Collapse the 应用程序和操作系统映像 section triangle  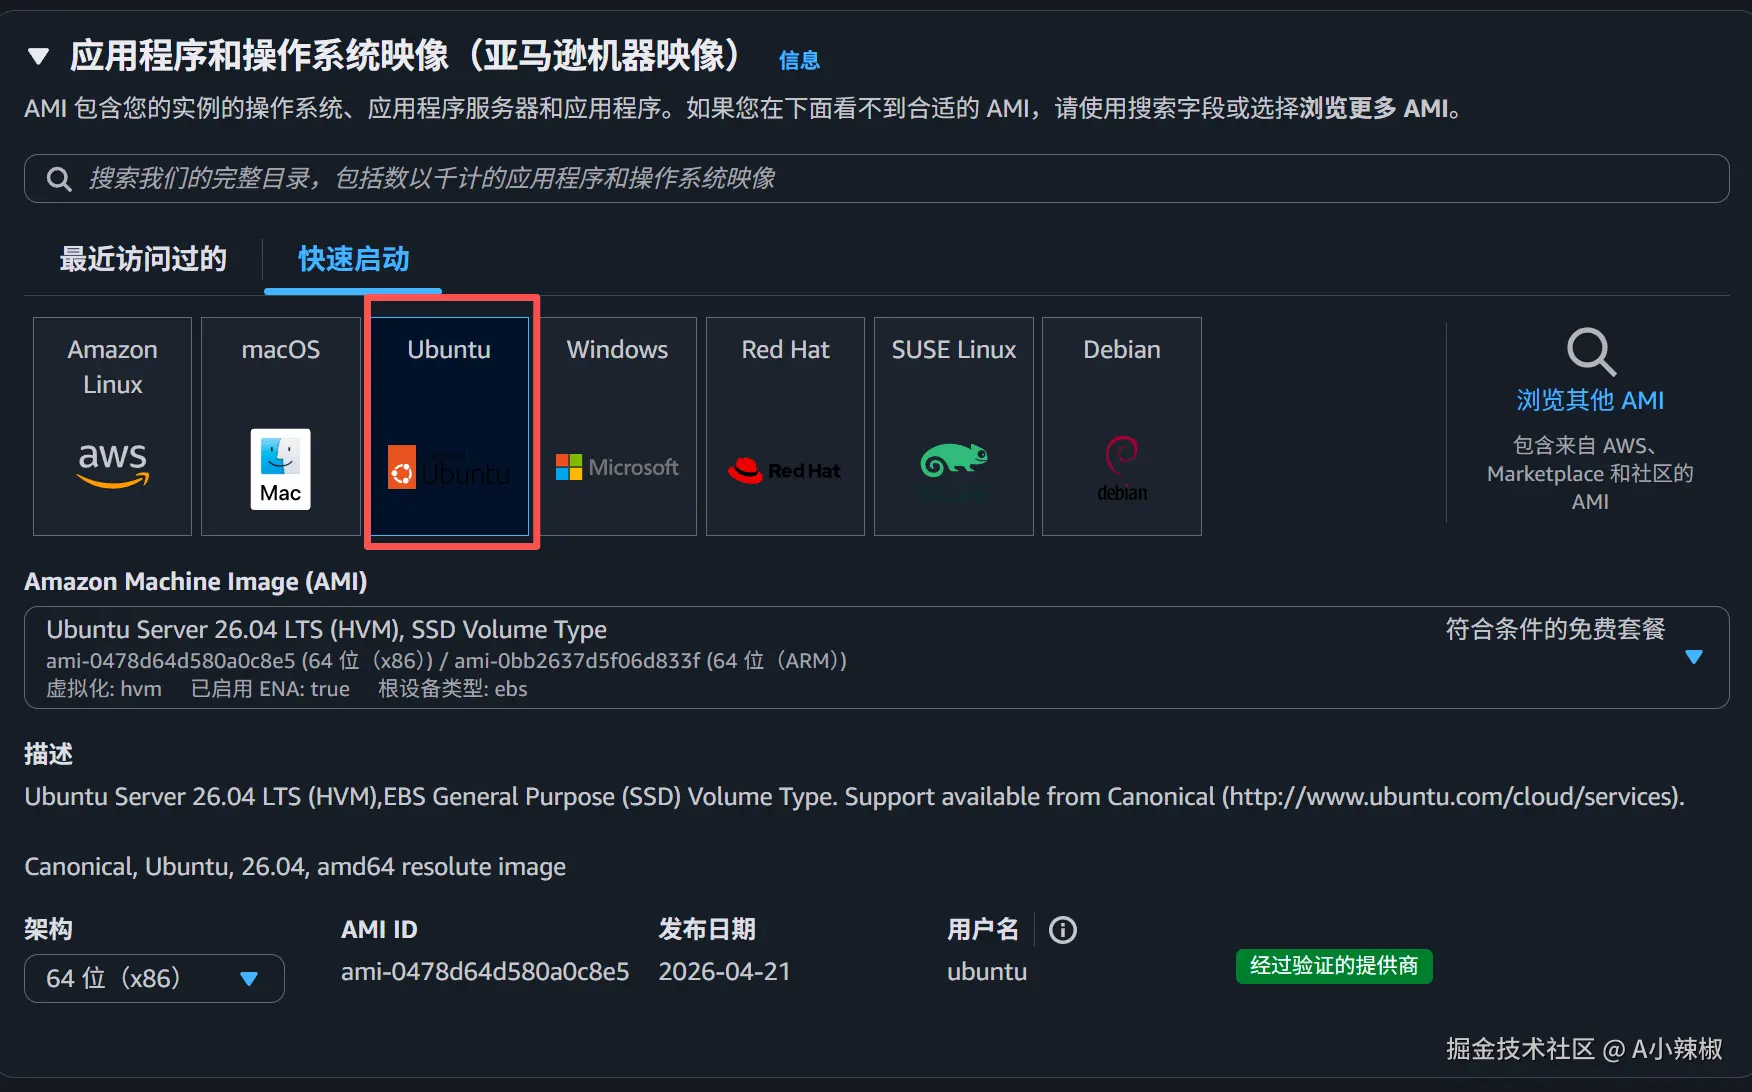pyautogui.click(x=39, y=56)
